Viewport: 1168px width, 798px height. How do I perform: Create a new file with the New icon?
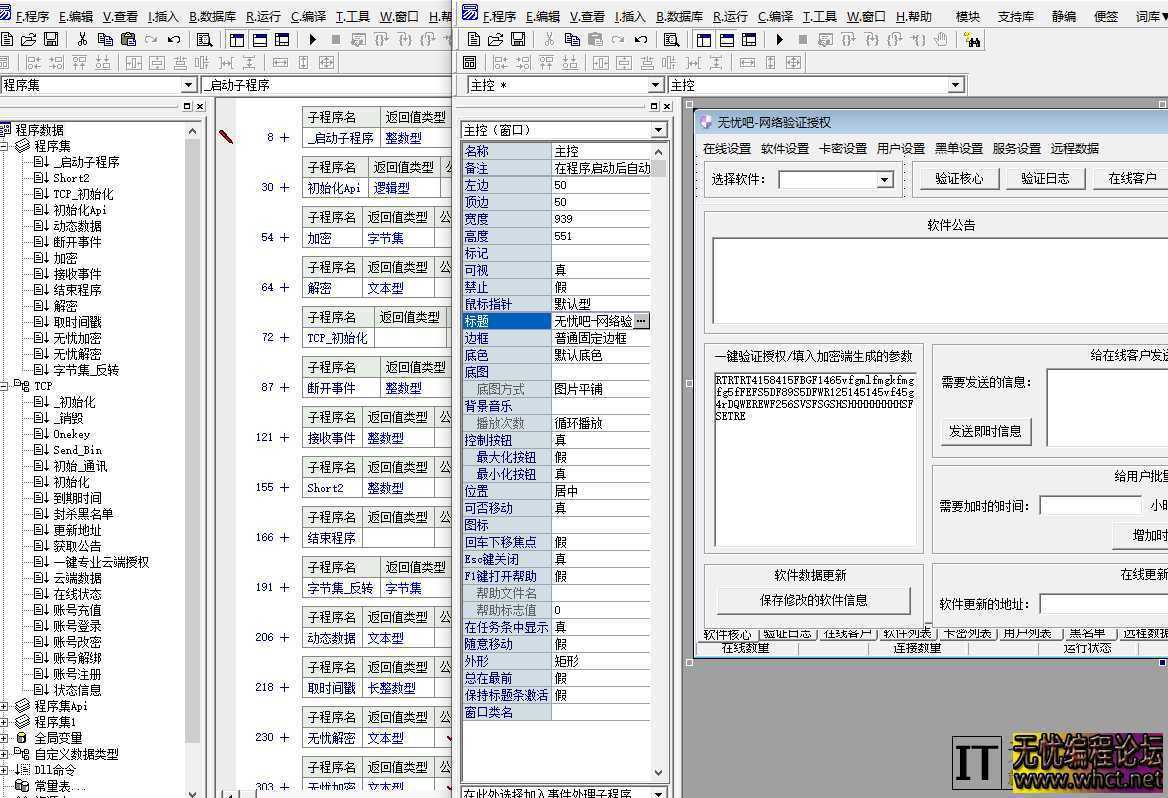coord(8,39)
